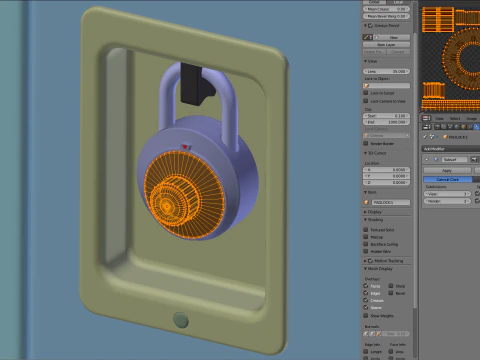Enable Matcap checkbox
Screen dimensions: 480x360
366,237
